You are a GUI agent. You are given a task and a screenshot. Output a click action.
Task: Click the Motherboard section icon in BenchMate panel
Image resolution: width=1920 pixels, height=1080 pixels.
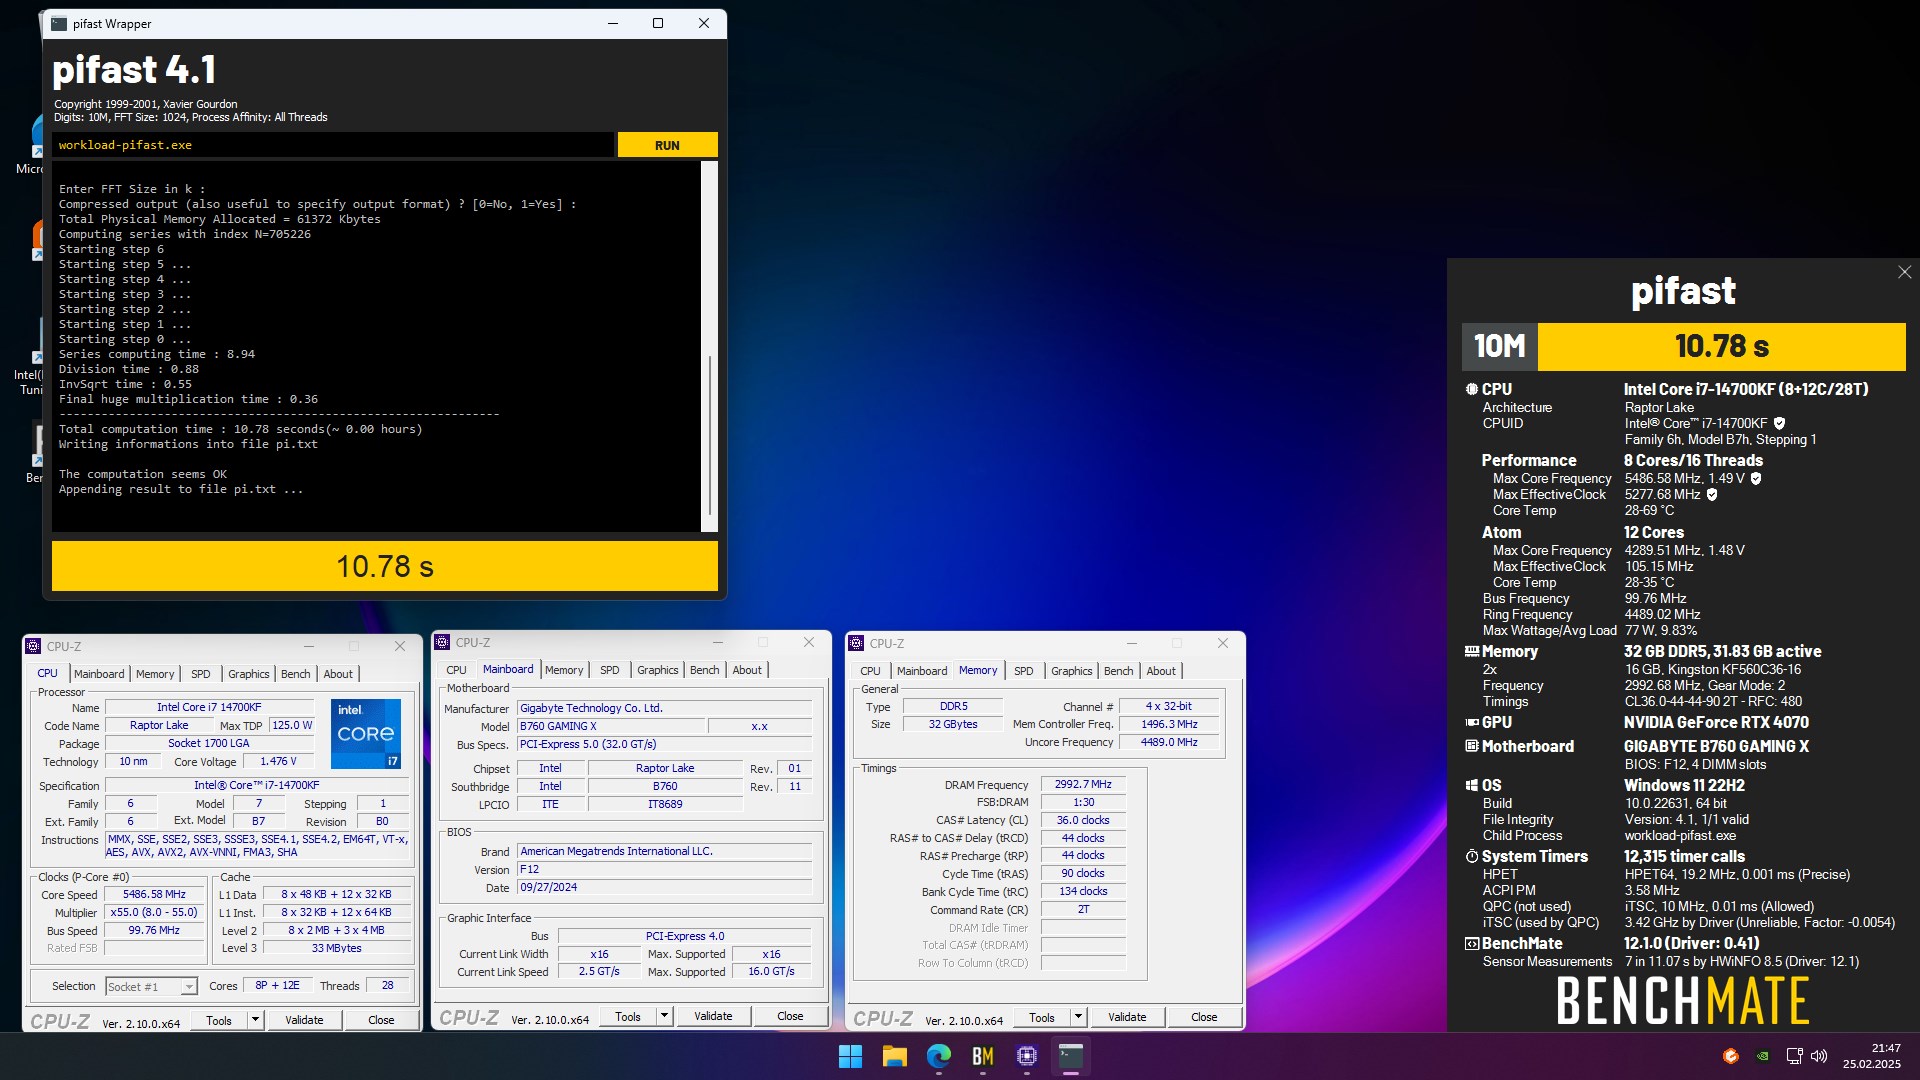tap(1471, 746)
